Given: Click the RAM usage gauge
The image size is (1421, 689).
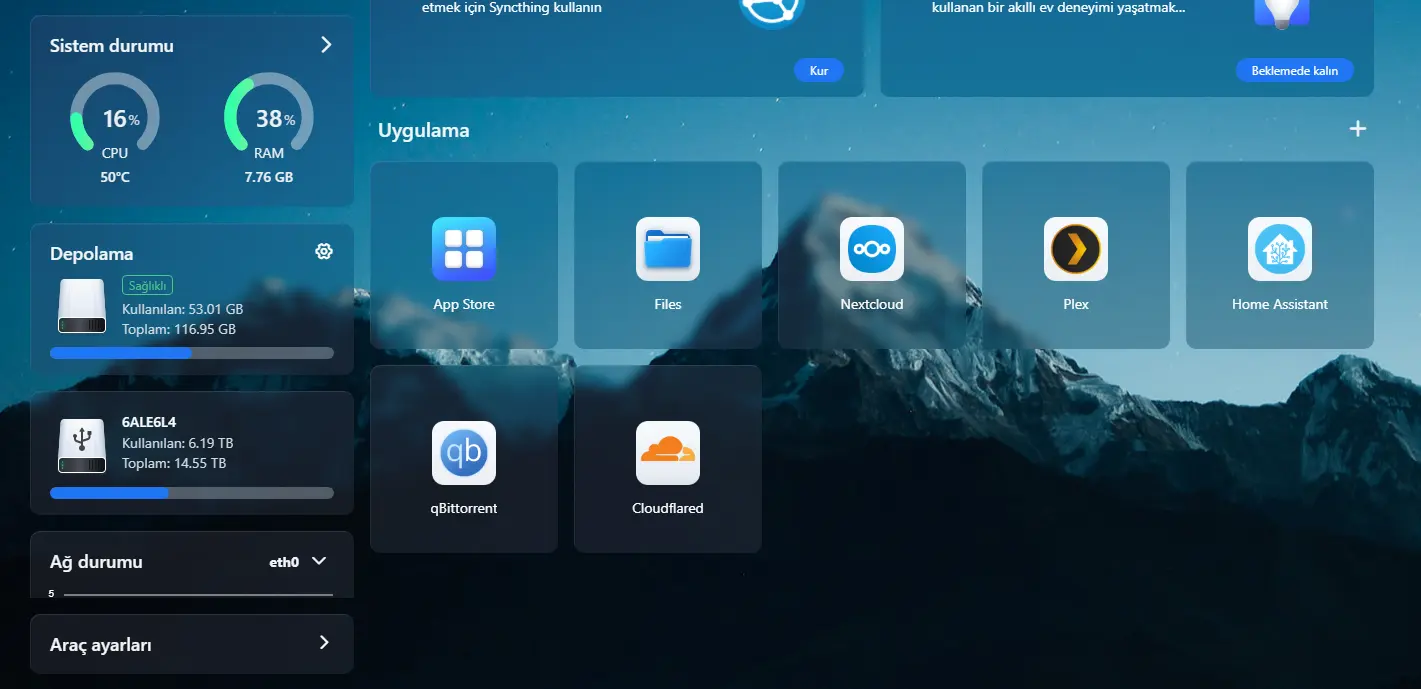Looking at the screenshot, I should [x=269, y=115].
